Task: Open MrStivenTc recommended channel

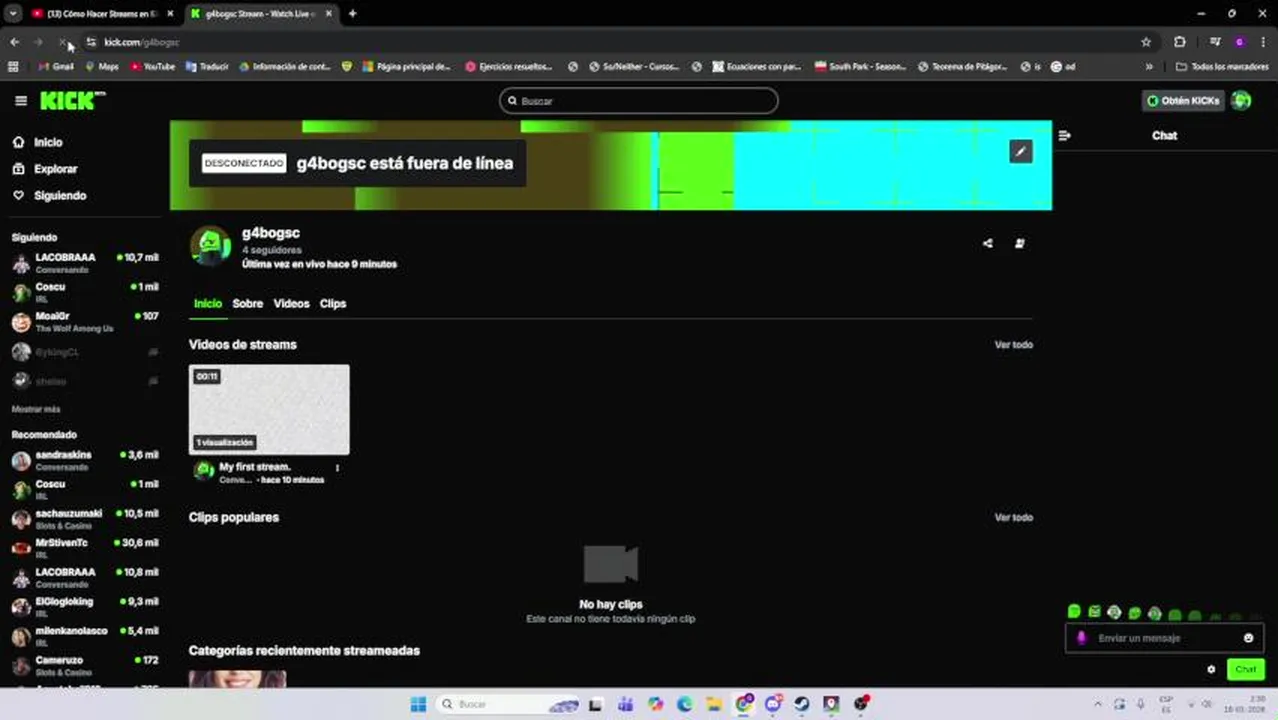Action: tap(85, 548)
